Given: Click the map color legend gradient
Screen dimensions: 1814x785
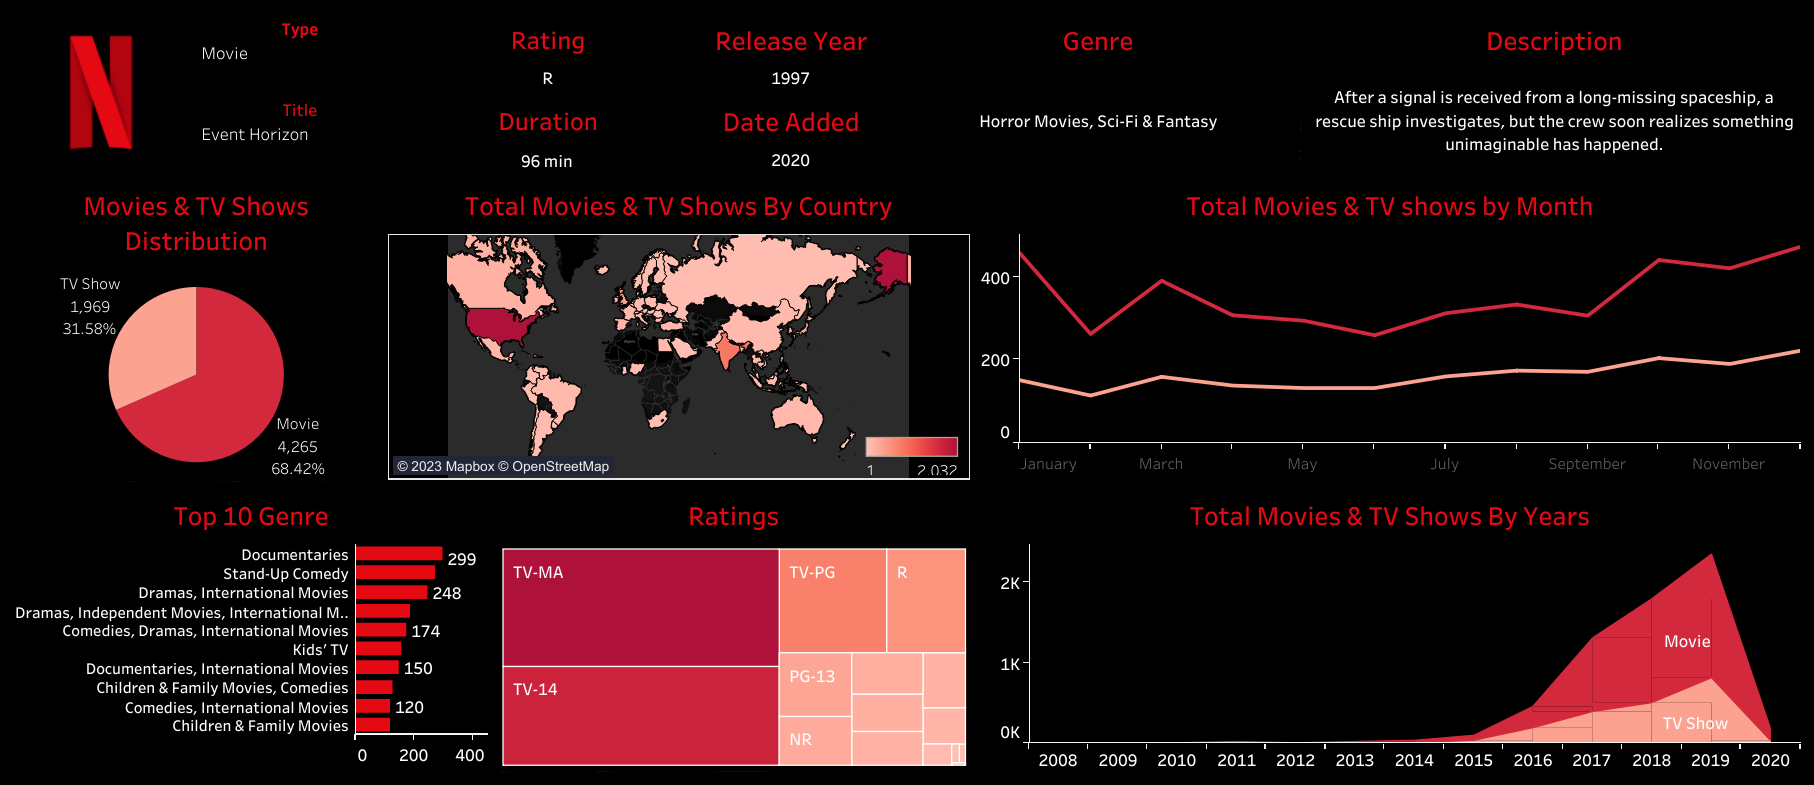Looking at the screenshot, I should [x=911, y=446].
